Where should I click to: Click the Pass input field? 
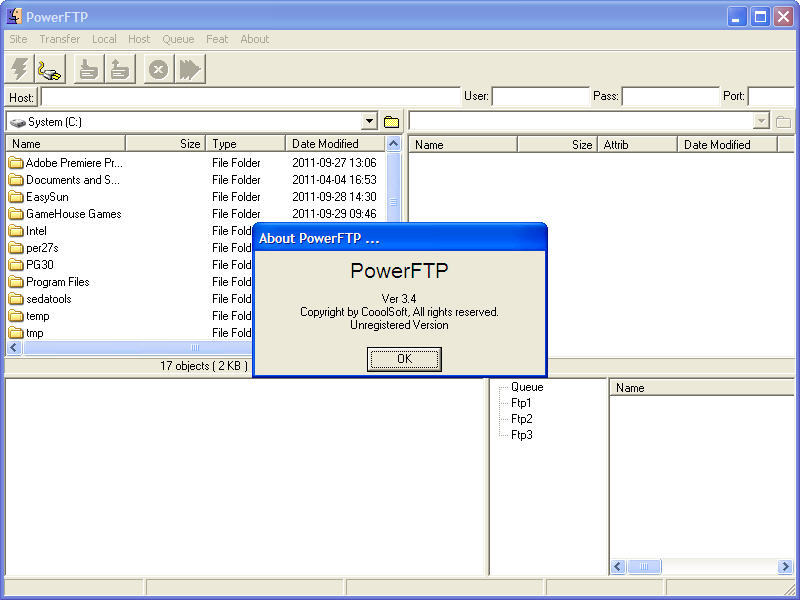[670, 96]
